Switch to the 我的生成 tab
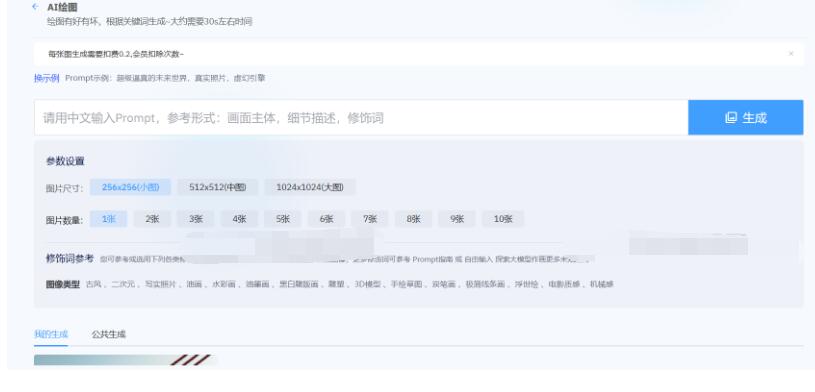The height and width of the screenshot is (392, 815). [x=51, y=334]
